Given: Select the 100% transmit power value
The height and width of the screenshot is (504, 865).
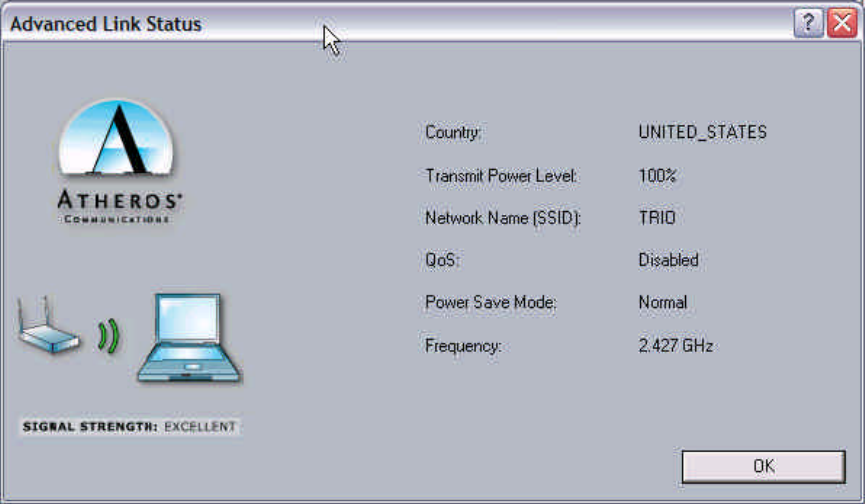Looking at the screenshot, I should [x=657, y=176].
